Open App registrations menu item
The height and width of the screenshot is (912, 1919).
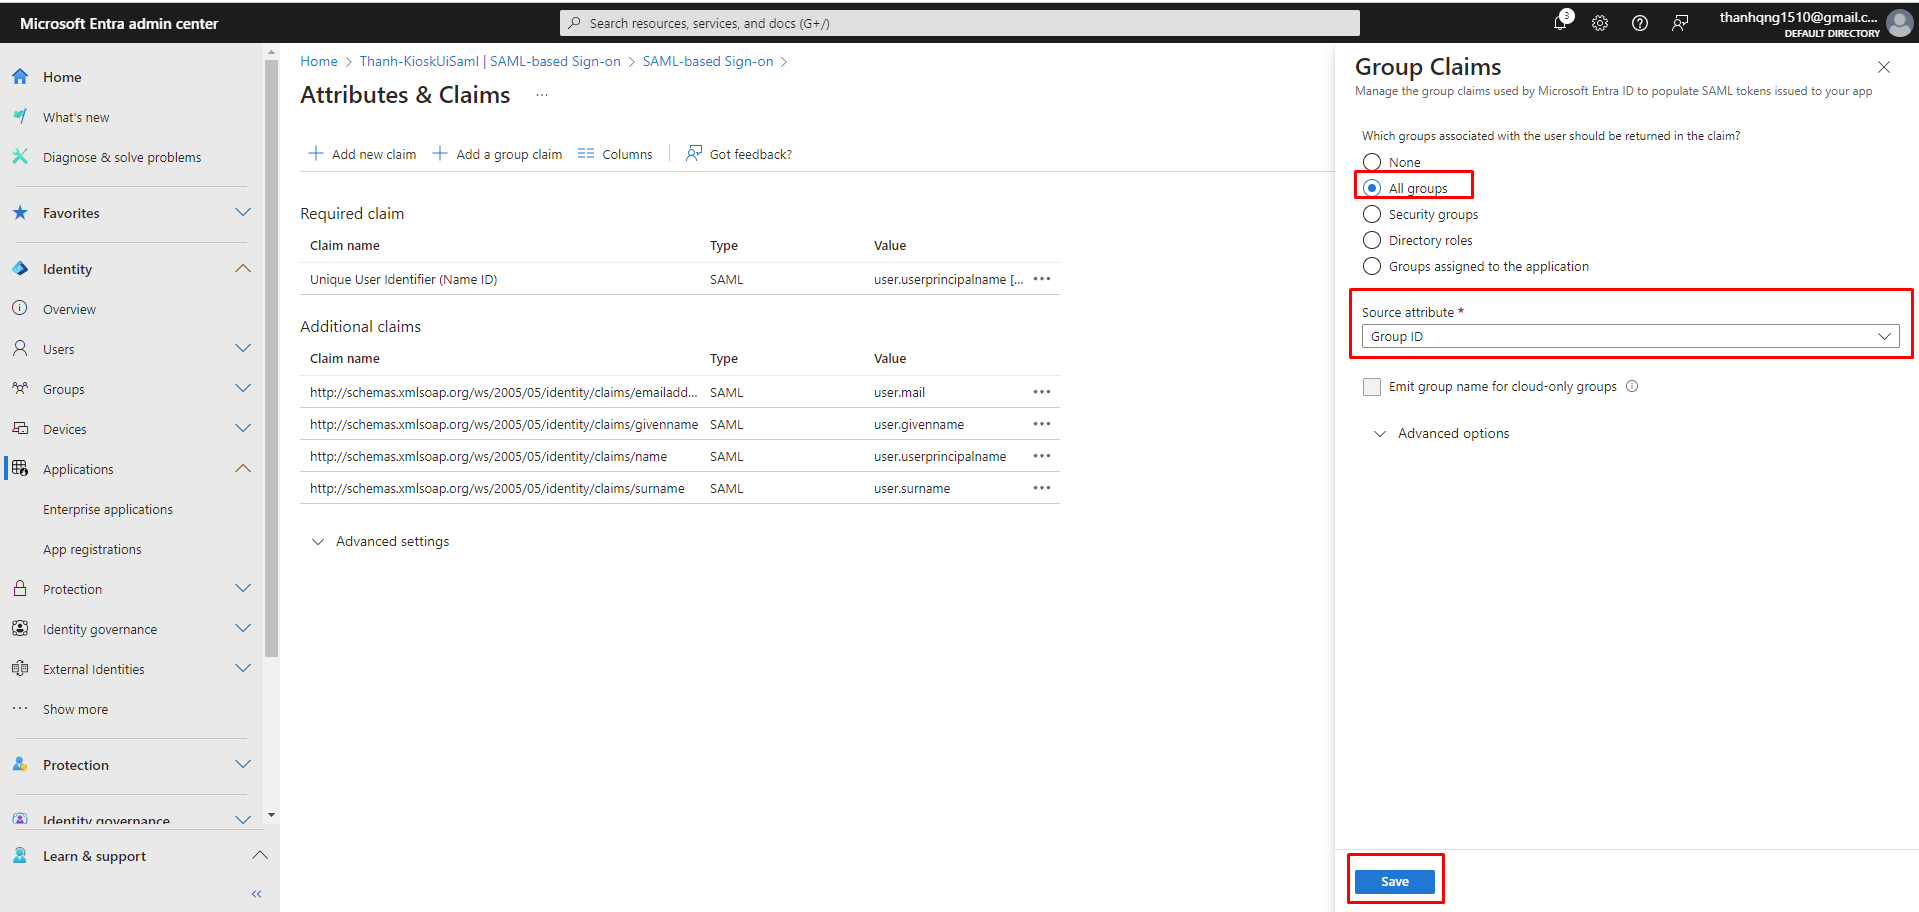point(92,549)
